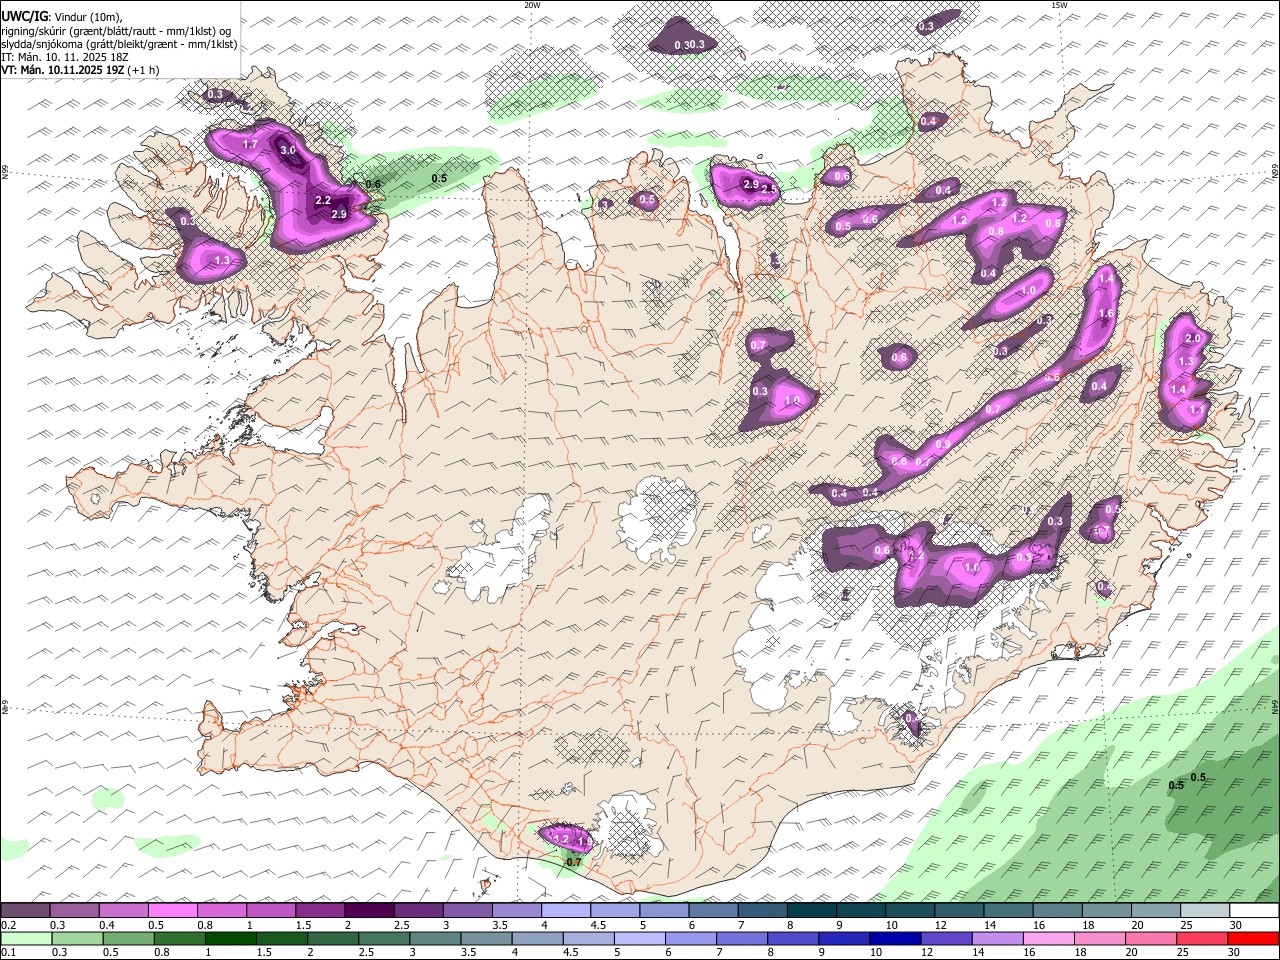The width and height of the screenshot is (1280, 960).
Task: Pick rain-scale red swatch labeled 30
Action: 1253,939
